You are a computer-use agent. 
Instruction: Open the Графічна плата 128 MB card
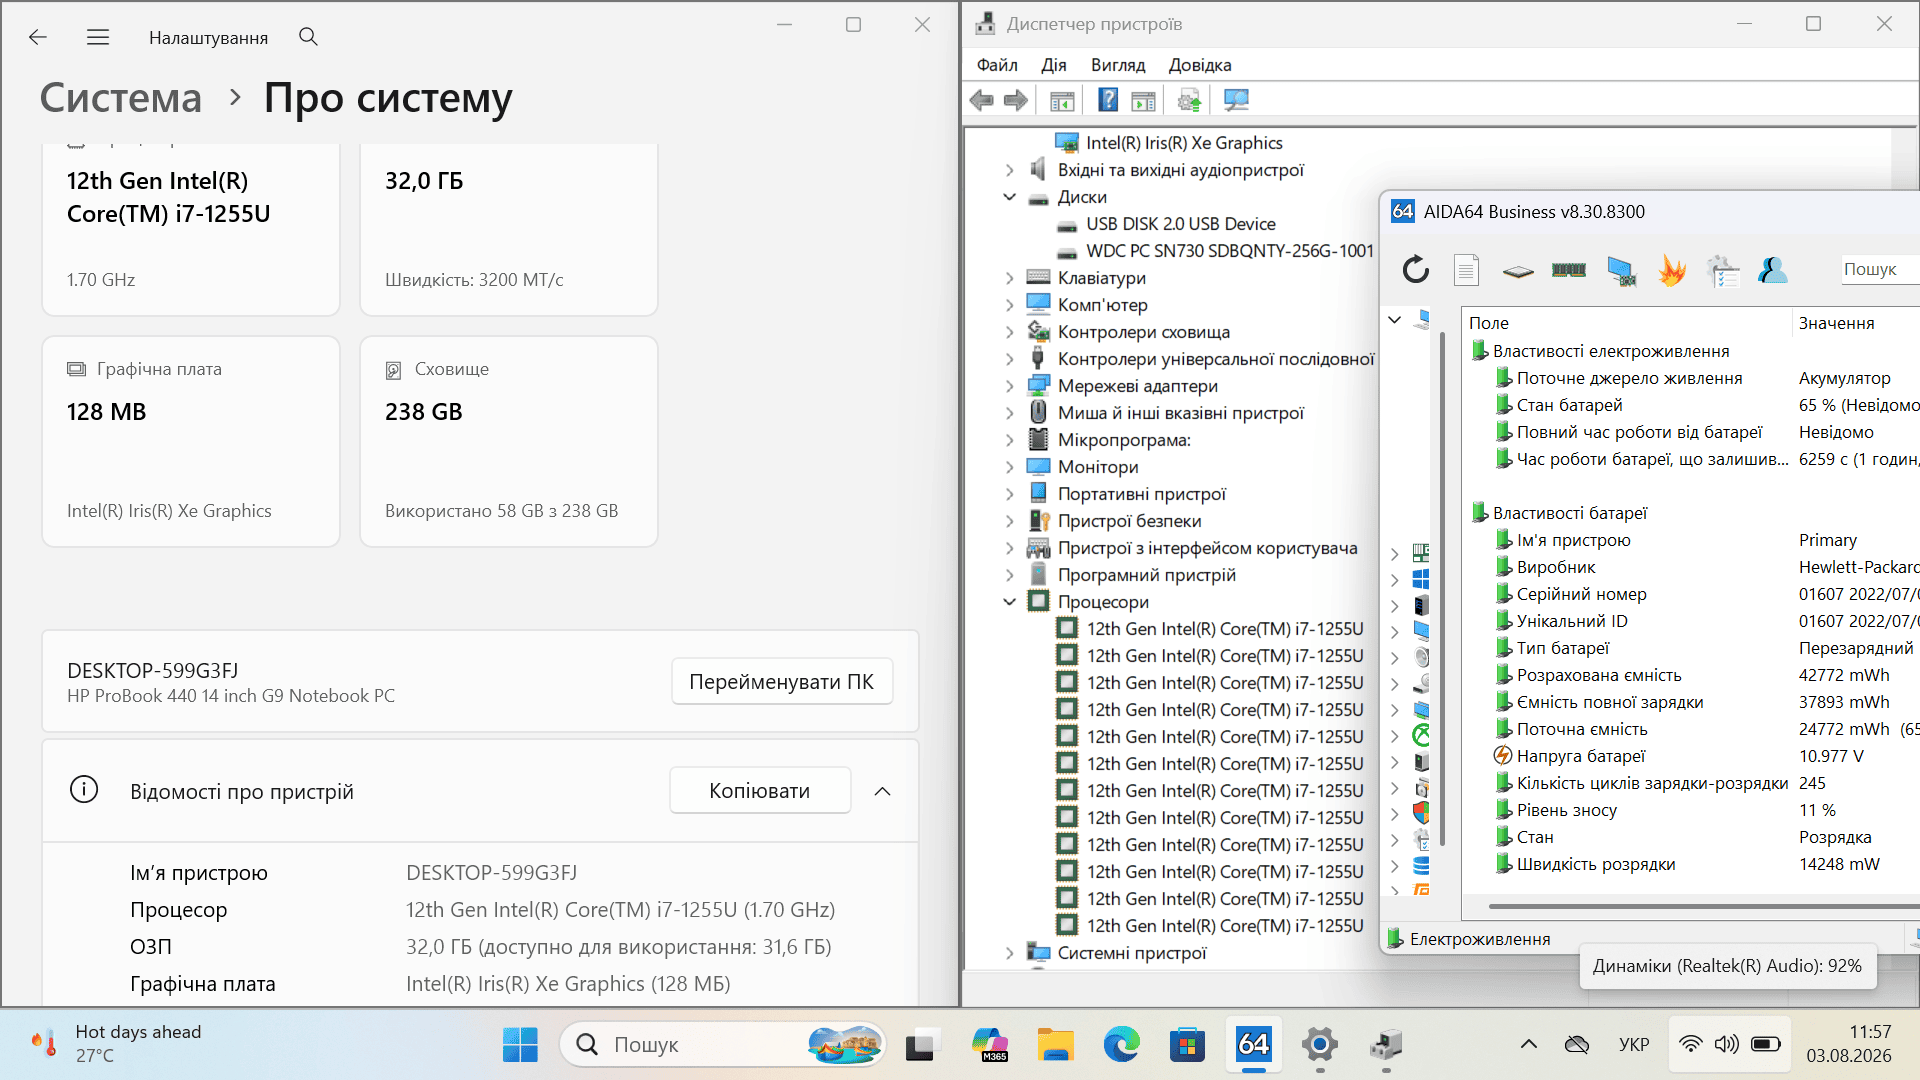pyautogui.click(x=191, y=441)
